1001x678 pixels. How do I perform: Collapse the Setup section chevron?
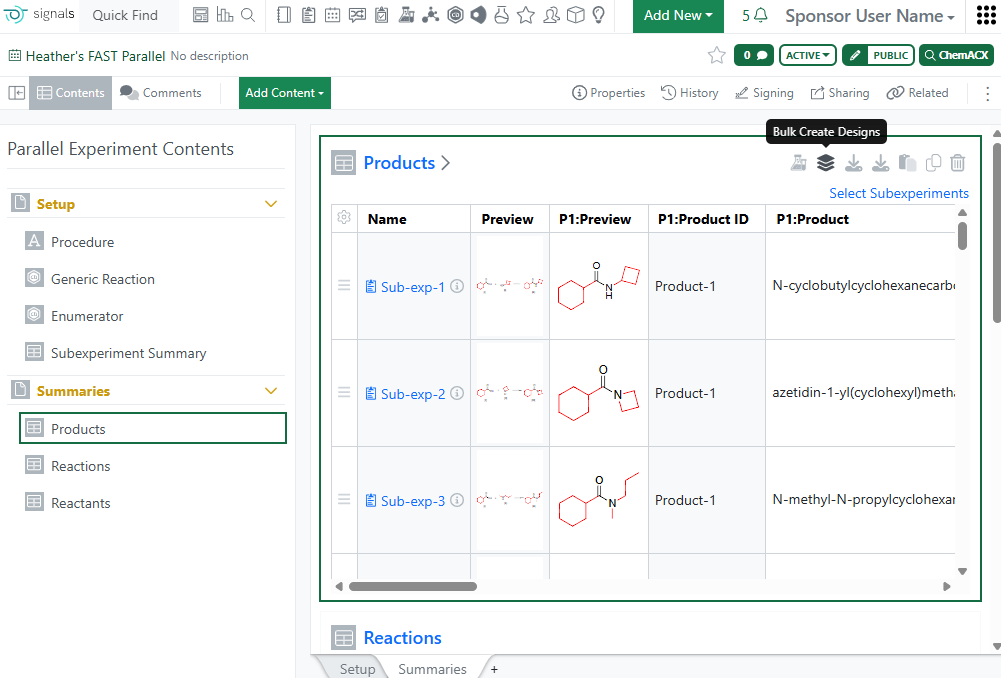tap(270, 204)
